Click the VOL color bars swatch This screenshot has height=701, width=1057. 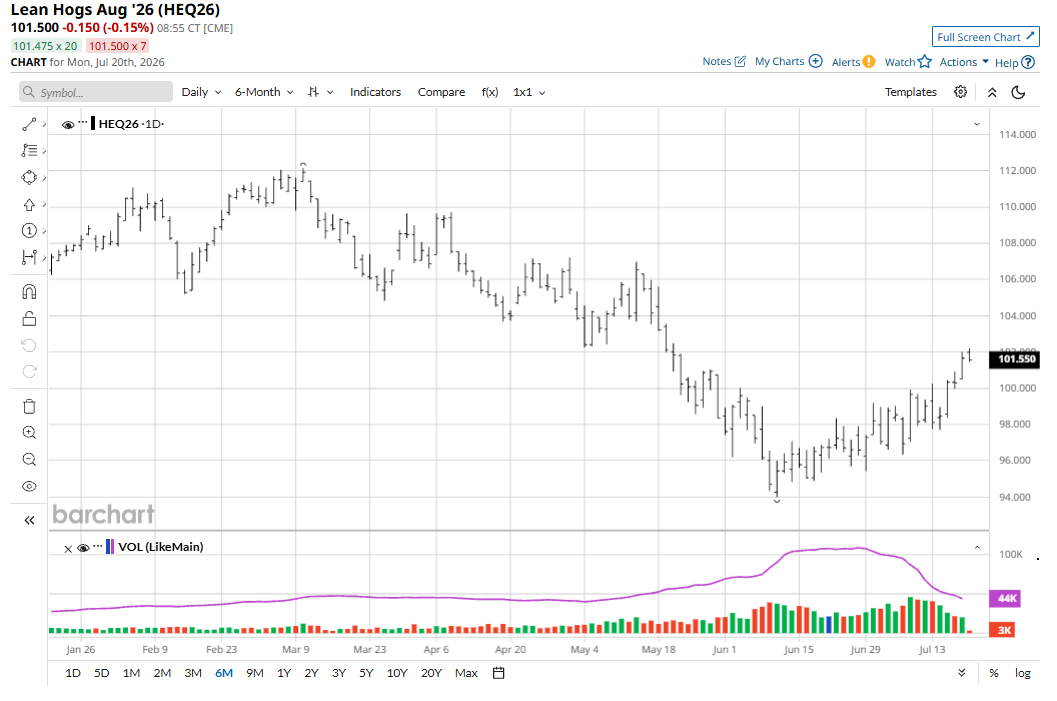click(x=110, y=547)
